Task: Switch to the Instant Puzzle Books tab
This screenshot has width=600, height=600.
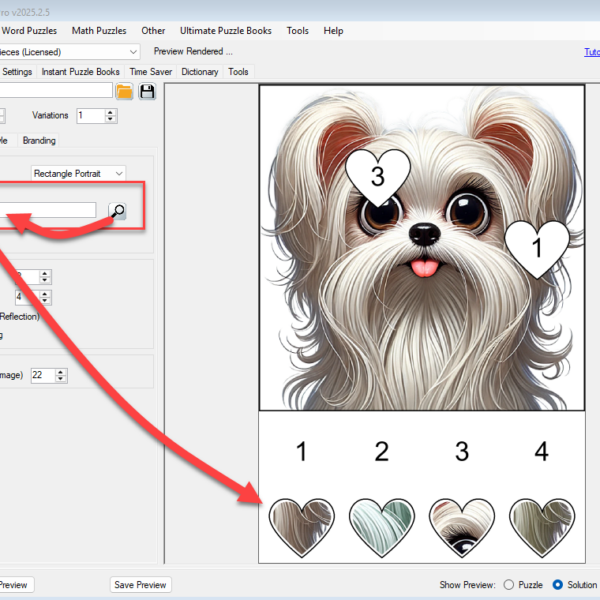Action: point(80,72)
